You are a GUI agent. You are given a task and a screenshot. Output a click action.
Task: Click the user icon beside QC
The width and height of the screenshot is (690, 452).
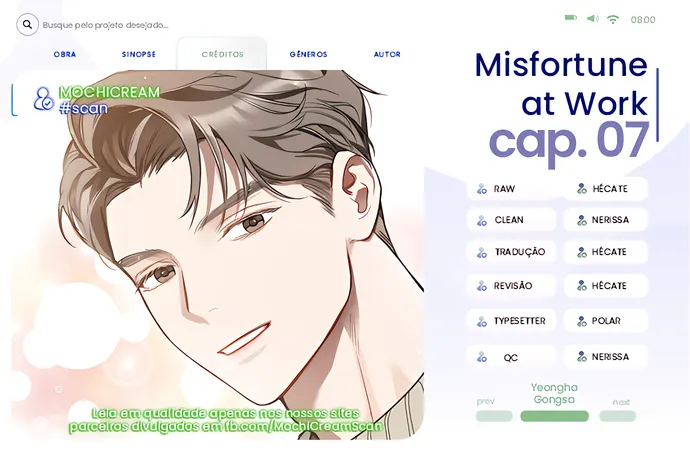[482, 357]
